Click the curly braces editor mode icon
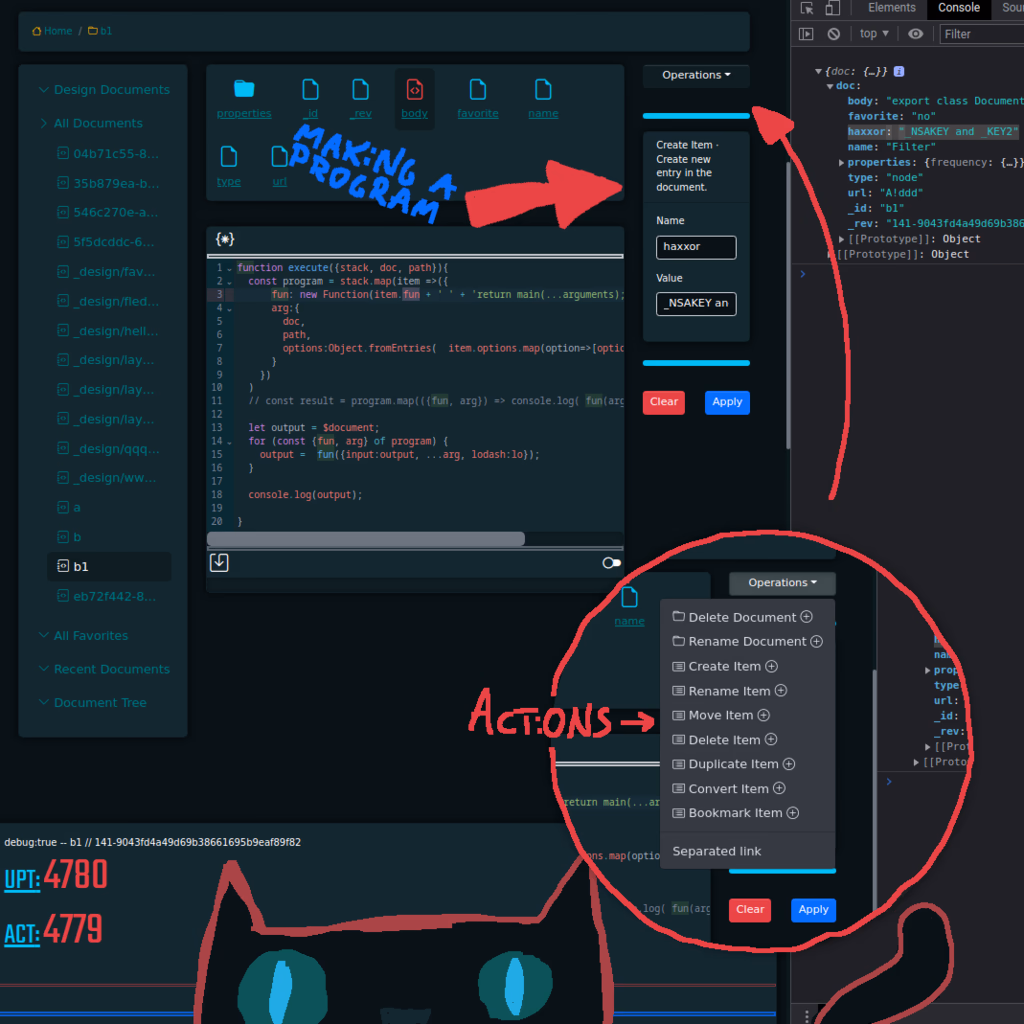Screen dimensions: 1024x1024 [x=225, y=240]
